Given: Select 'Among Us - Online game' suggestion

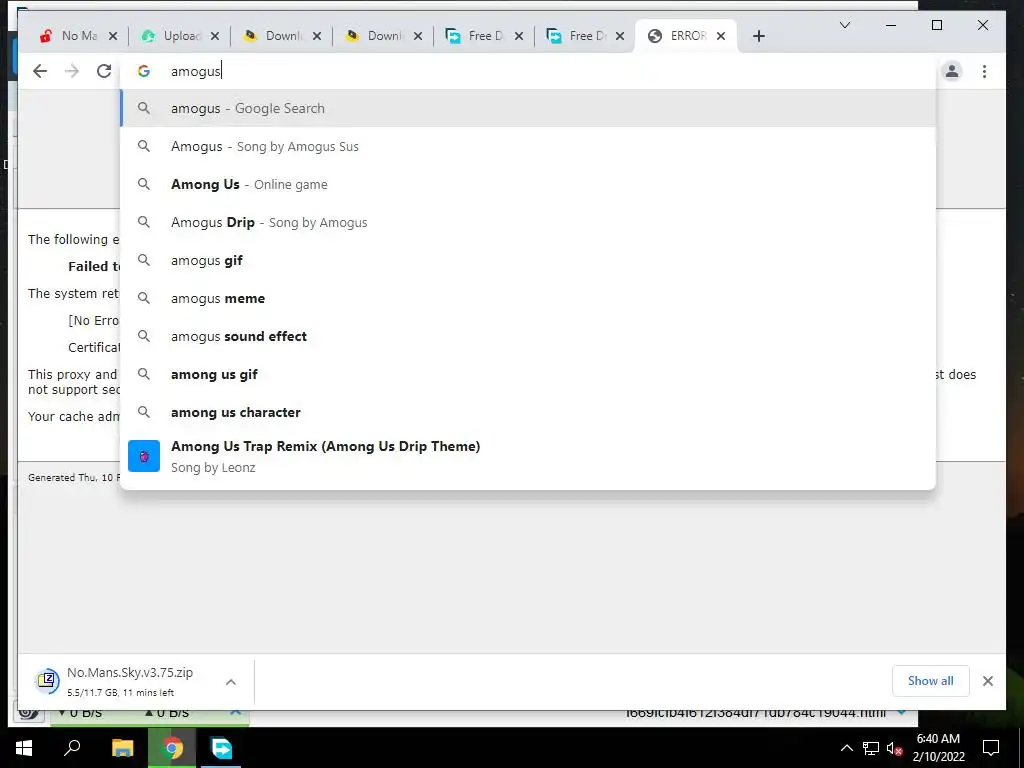Looking at the screenshot, I should point(528,184).
